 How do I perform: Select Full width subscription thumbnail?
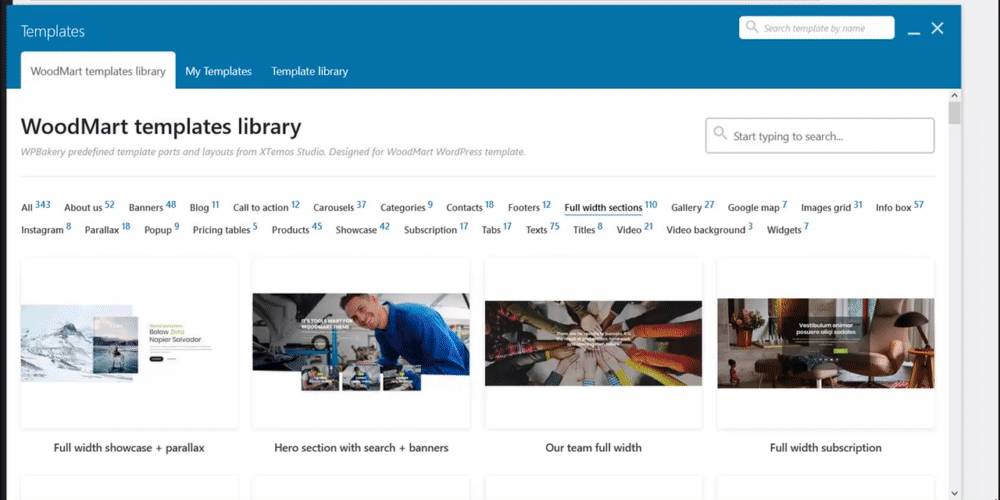[x=825, y=343]
